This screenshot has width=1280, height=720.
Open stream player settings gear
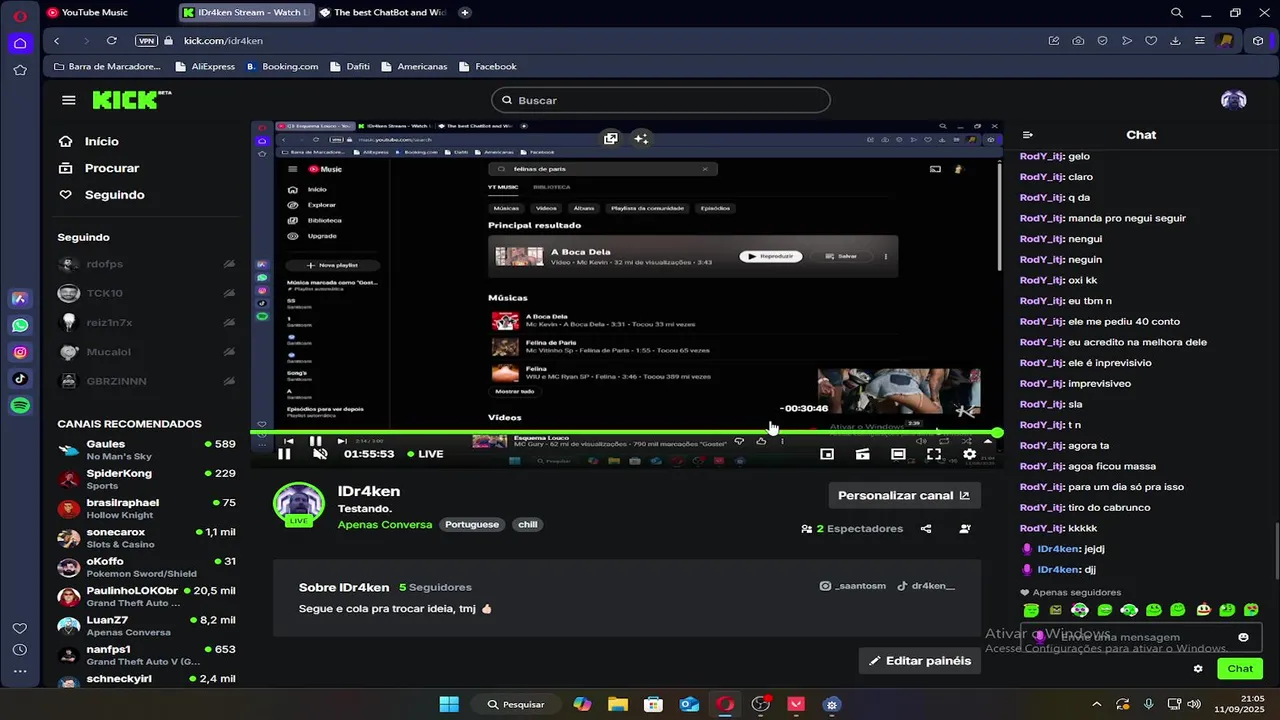969,454
